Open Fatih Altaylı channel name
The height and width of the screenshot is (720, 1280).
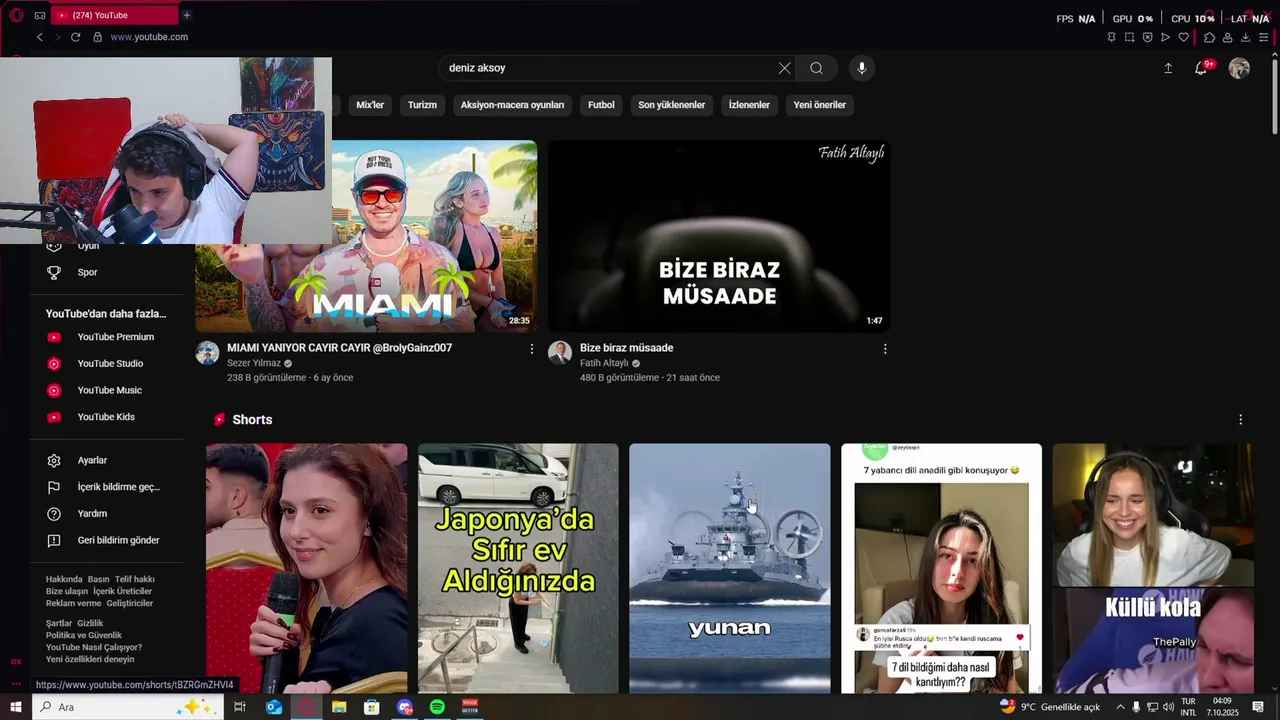tap(604, 363)
